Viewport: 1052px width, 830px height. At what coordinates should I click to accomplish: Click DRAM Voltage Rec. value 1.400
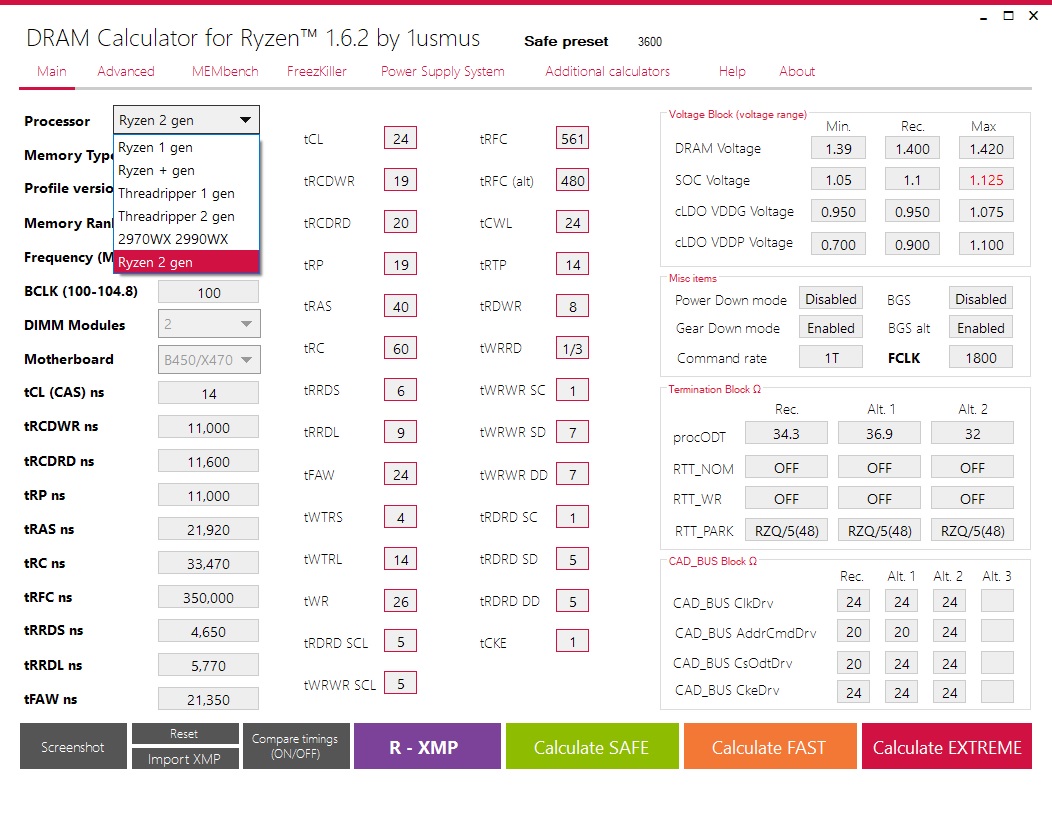point(912,148)
